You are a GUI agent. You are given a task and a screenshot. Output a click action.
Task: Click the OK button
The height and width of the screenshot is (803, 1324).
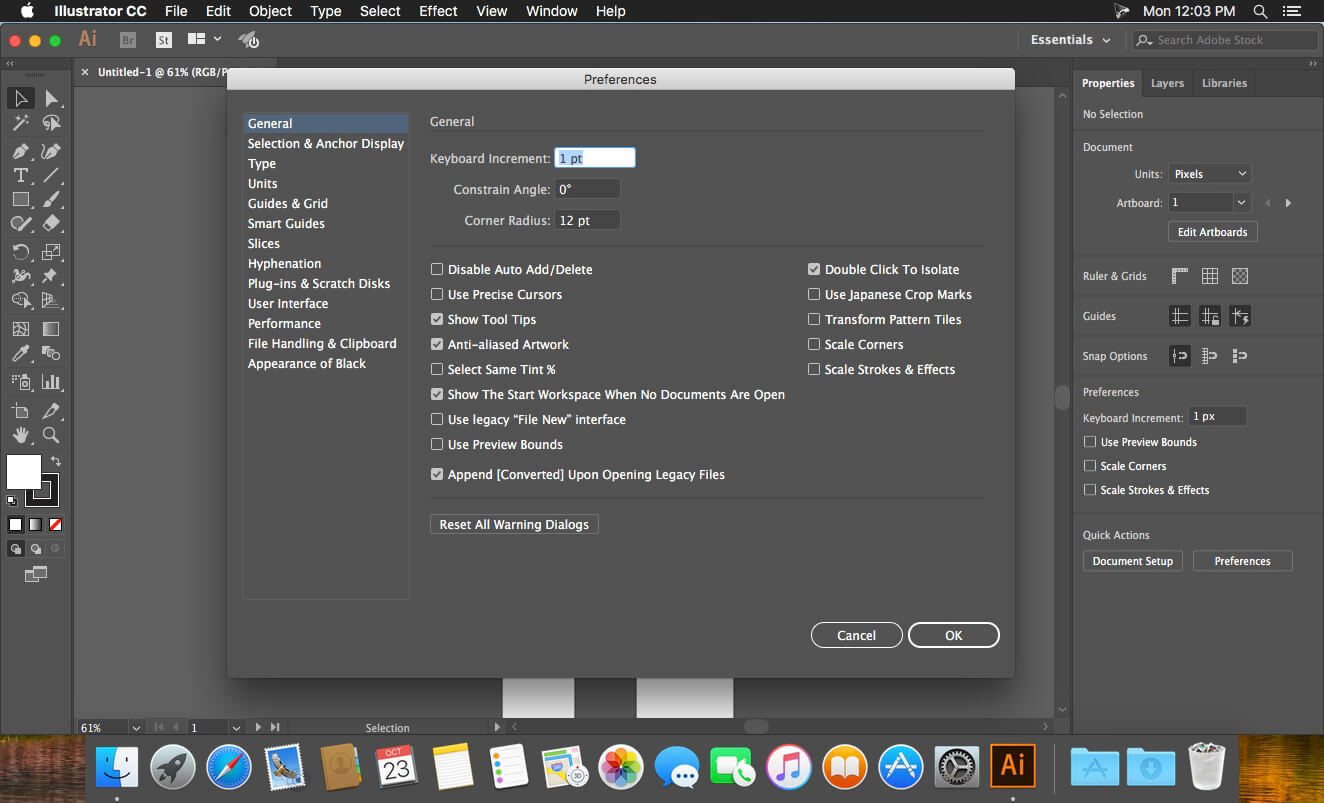pyautogui.click(x=954, y=635)
